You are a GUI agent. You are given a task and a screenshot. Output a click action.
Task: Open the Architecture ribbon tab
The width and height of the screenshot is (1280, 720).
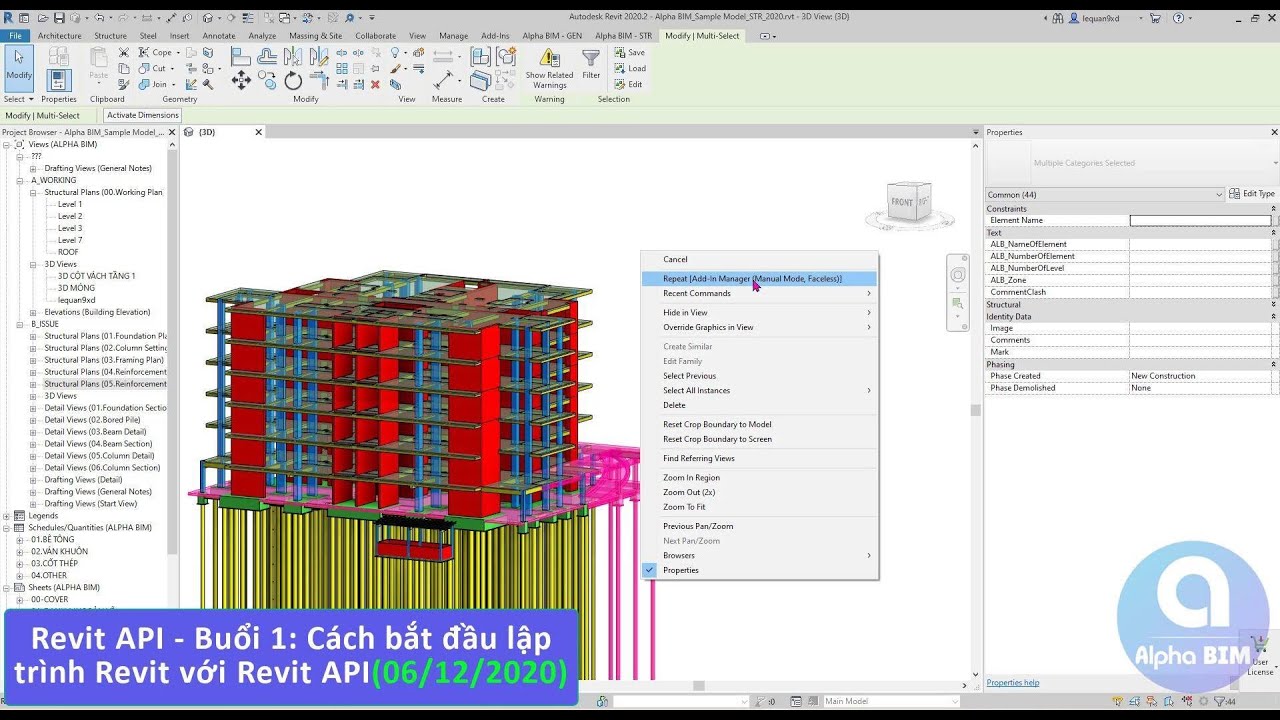point(60,36)
